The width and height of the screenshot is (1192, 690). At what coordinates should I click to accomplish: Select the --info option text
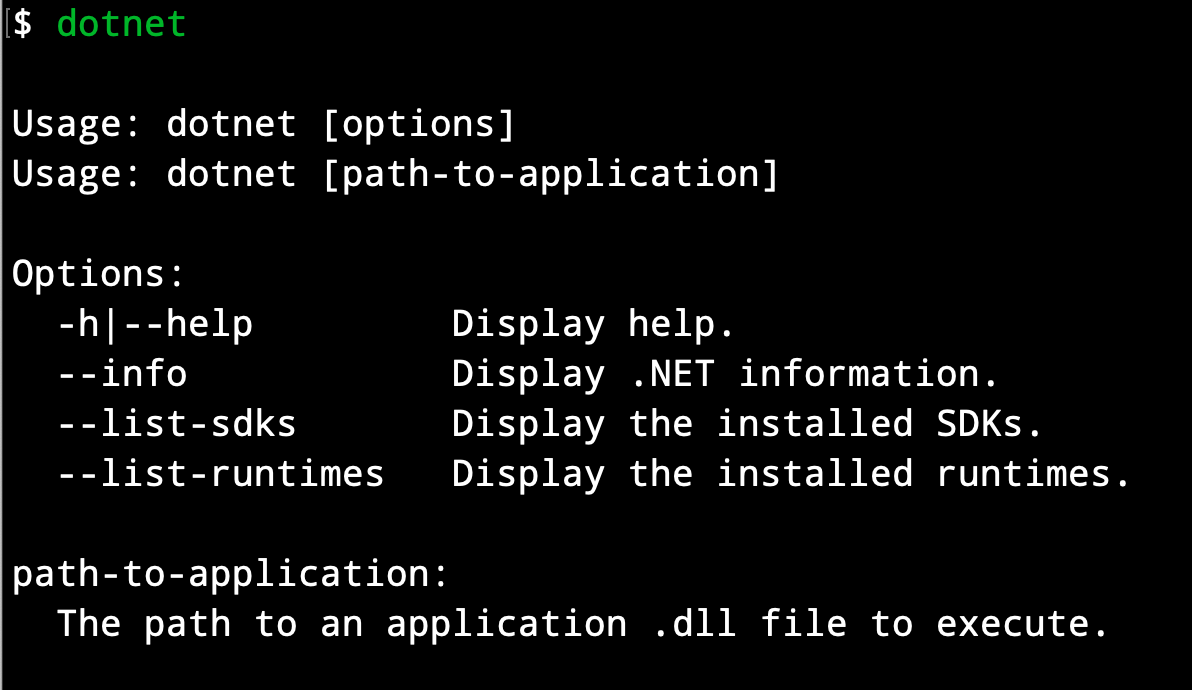point(122,374)
